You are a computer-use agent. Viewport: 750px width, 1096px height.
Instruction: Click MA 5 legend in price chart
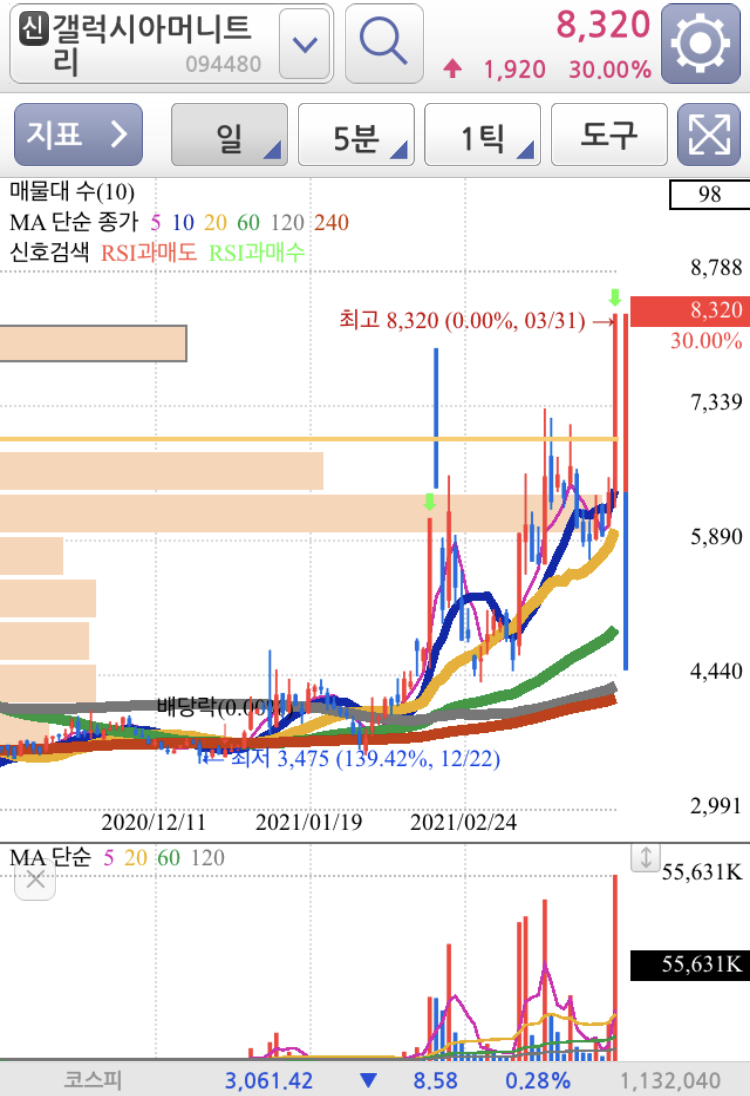coord(155,222)
